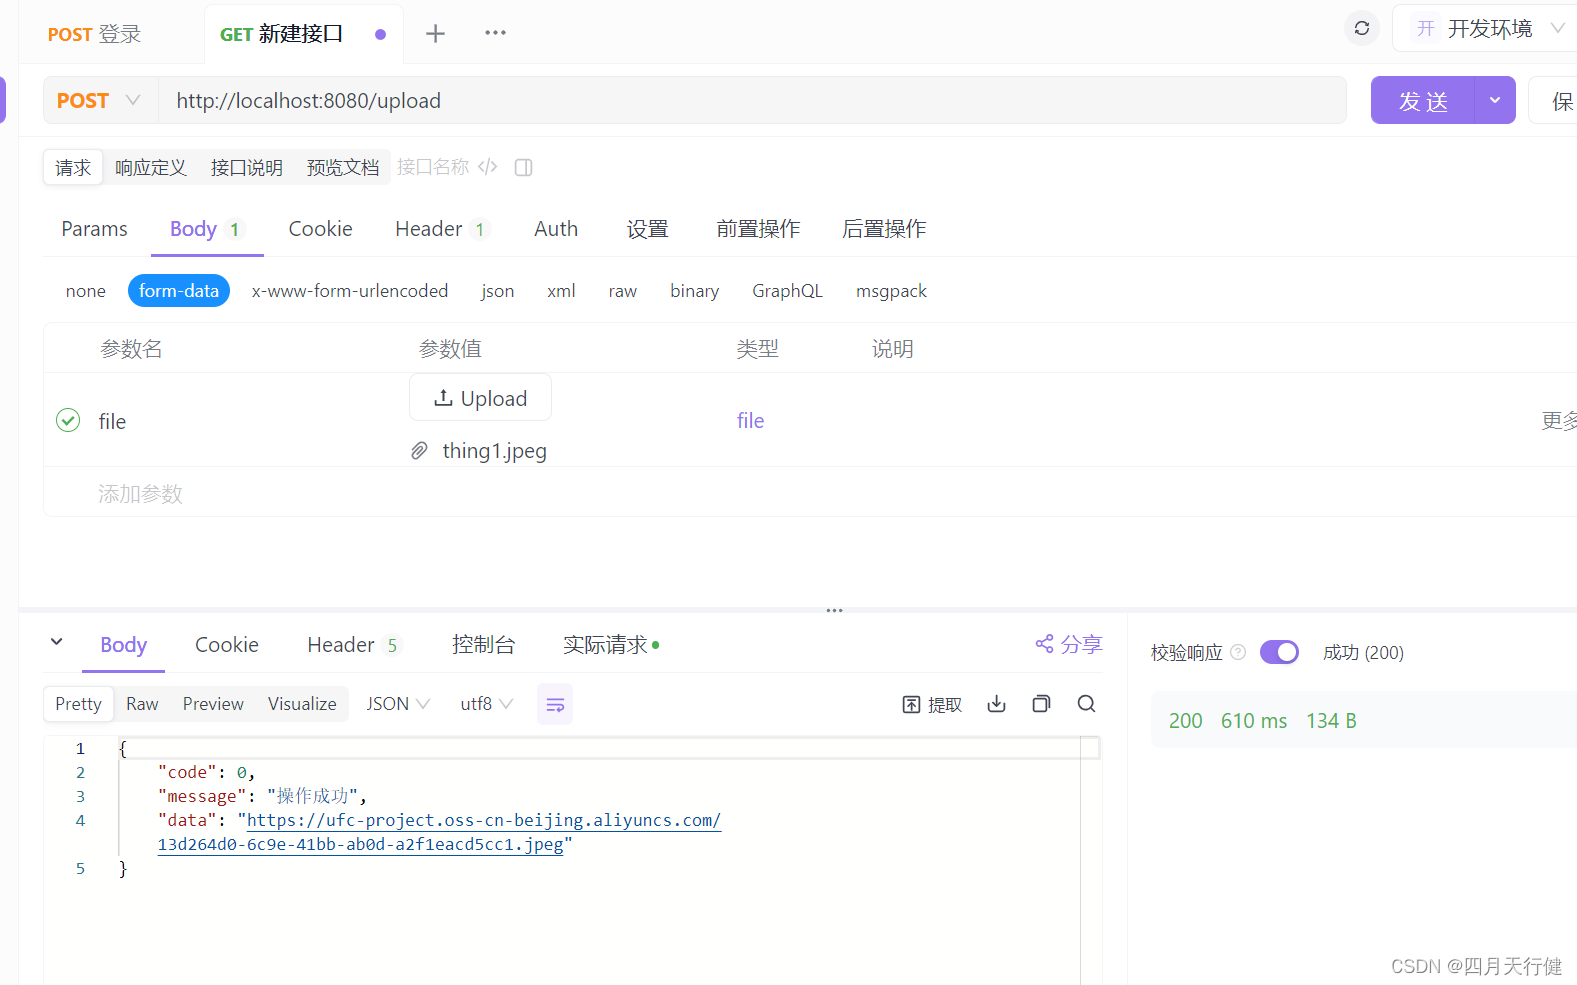Select the x-www-form-urlencoded body type
1577x985 pixels.
(x=349, y=291)
